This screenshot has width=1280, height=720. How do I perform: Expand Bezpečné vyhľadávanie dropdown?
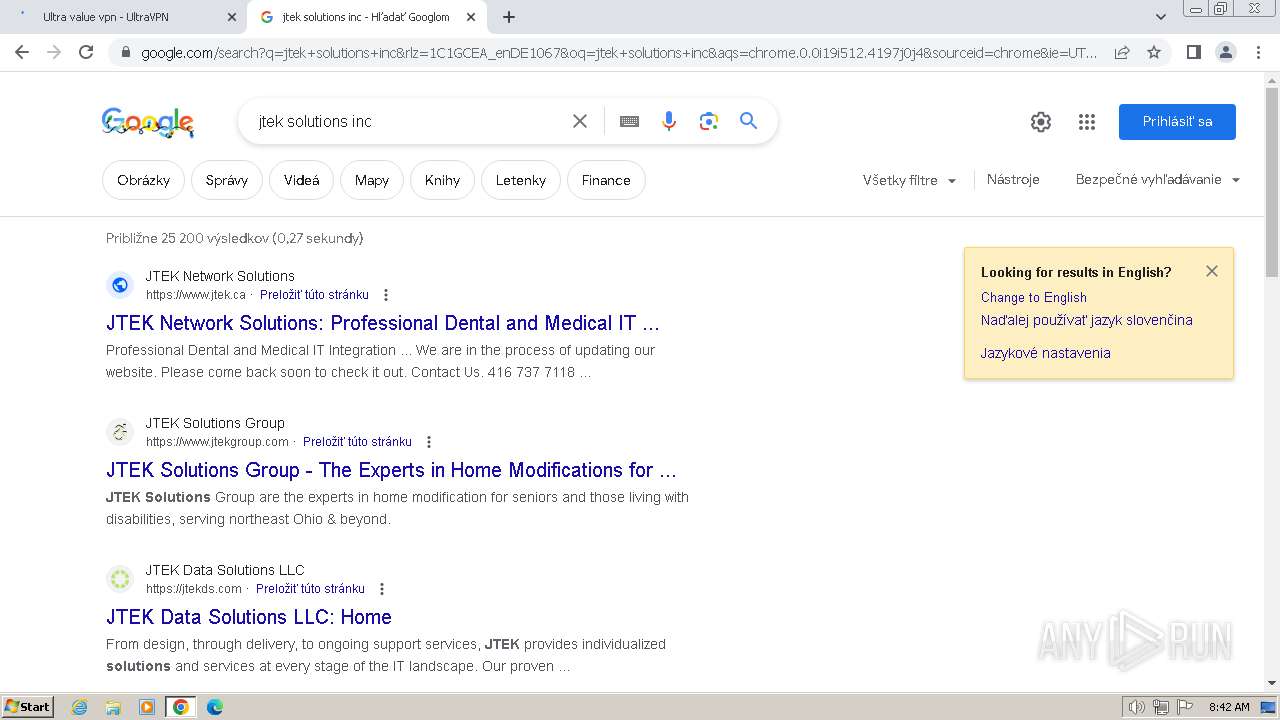coord(1158,180)
